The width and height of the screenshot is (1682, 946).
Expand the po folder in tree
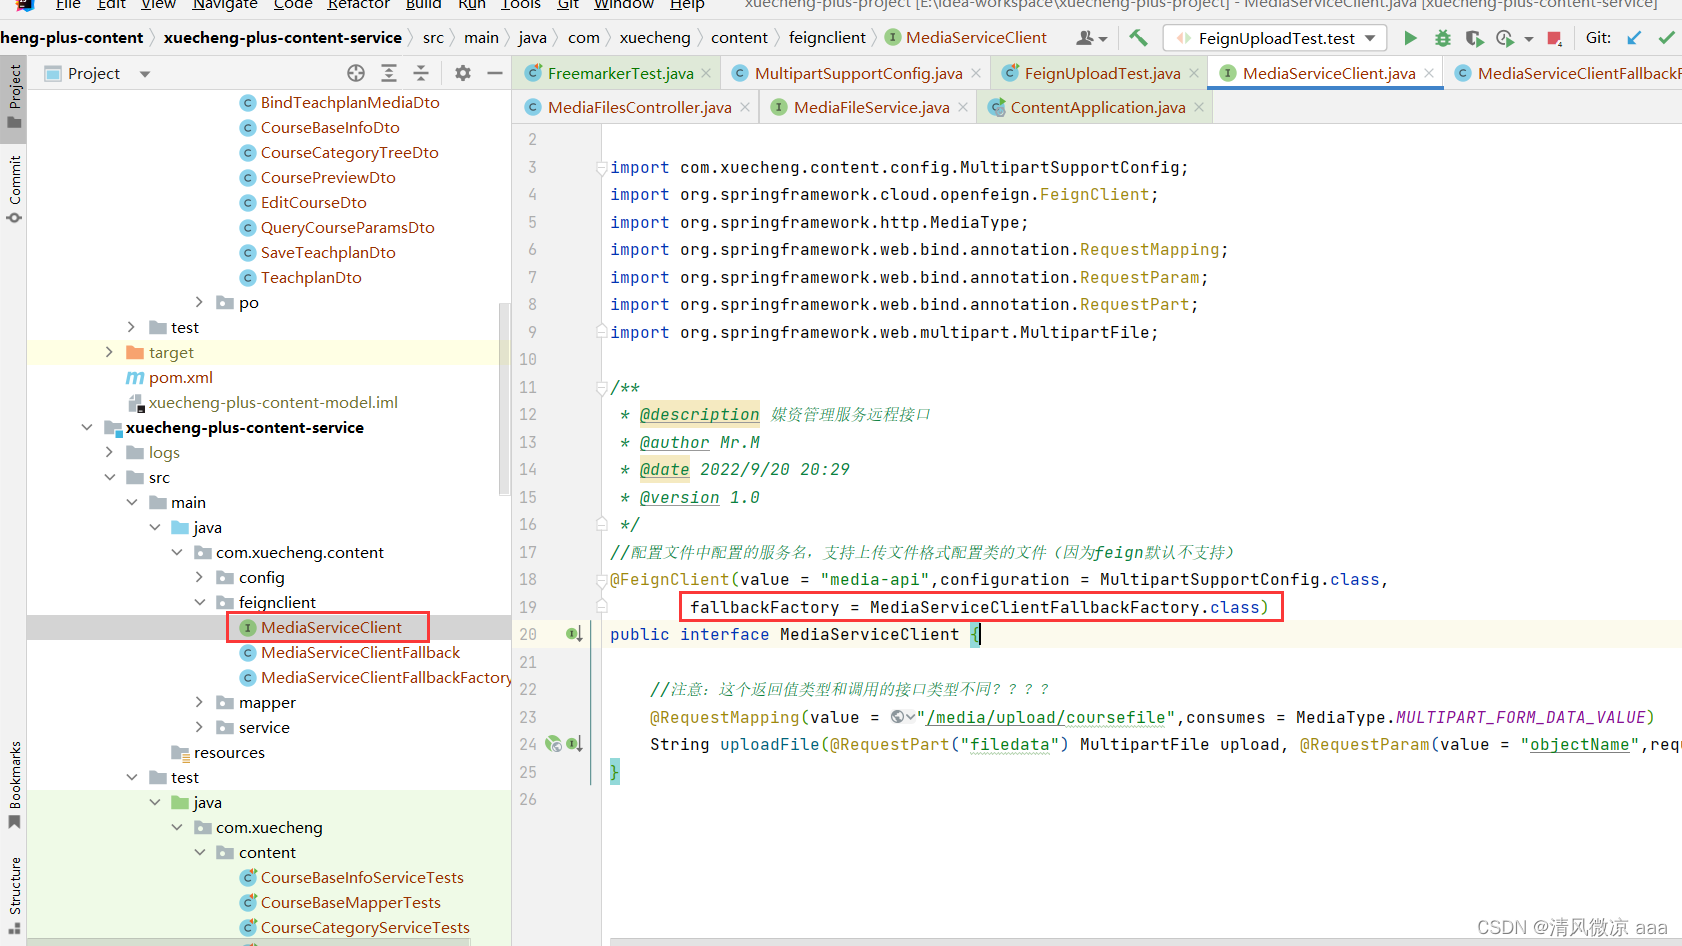point(199,302)
